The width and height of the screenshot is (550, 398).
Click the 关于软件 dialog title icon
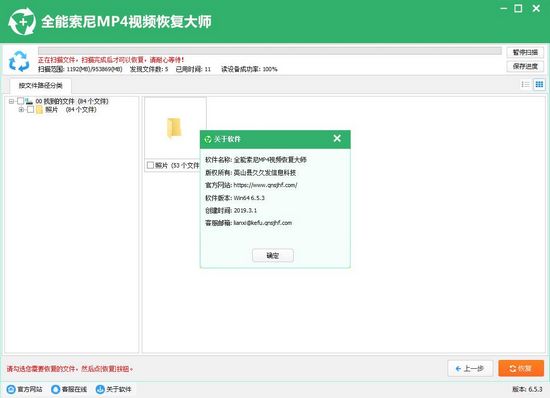[208, 139]
